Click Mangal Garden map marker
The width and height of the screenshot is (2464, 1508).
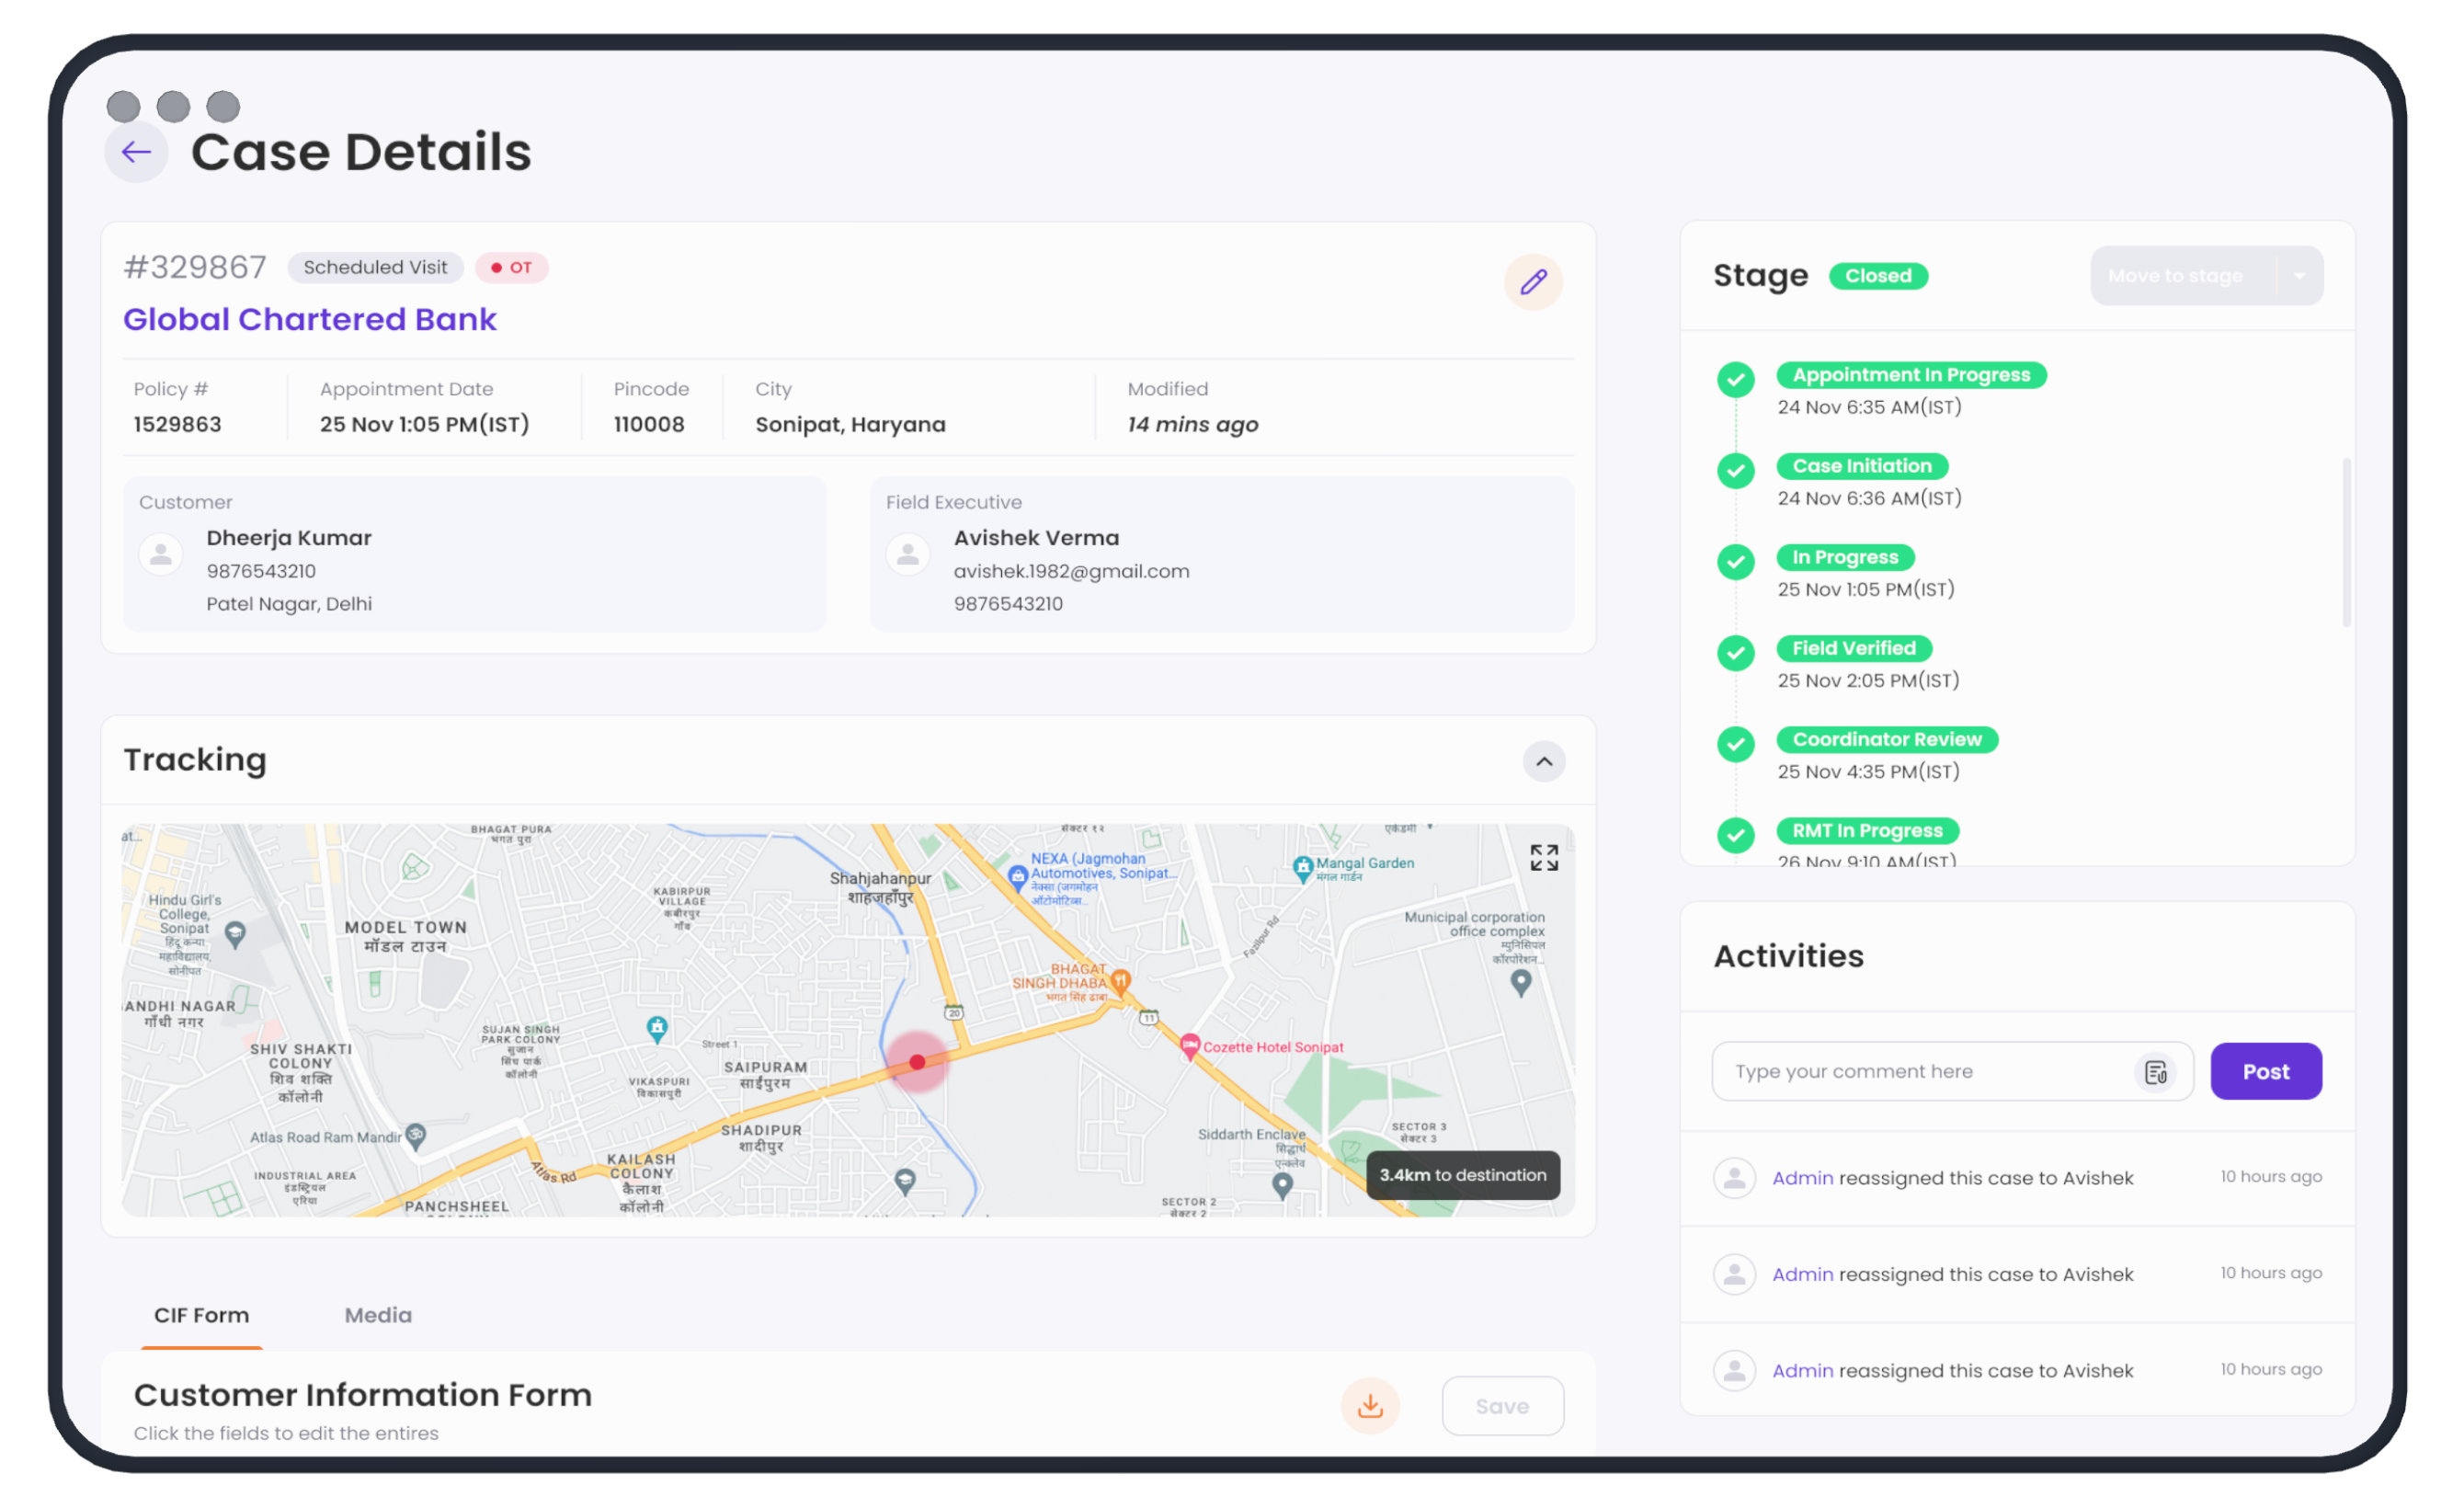point(1302,868)
